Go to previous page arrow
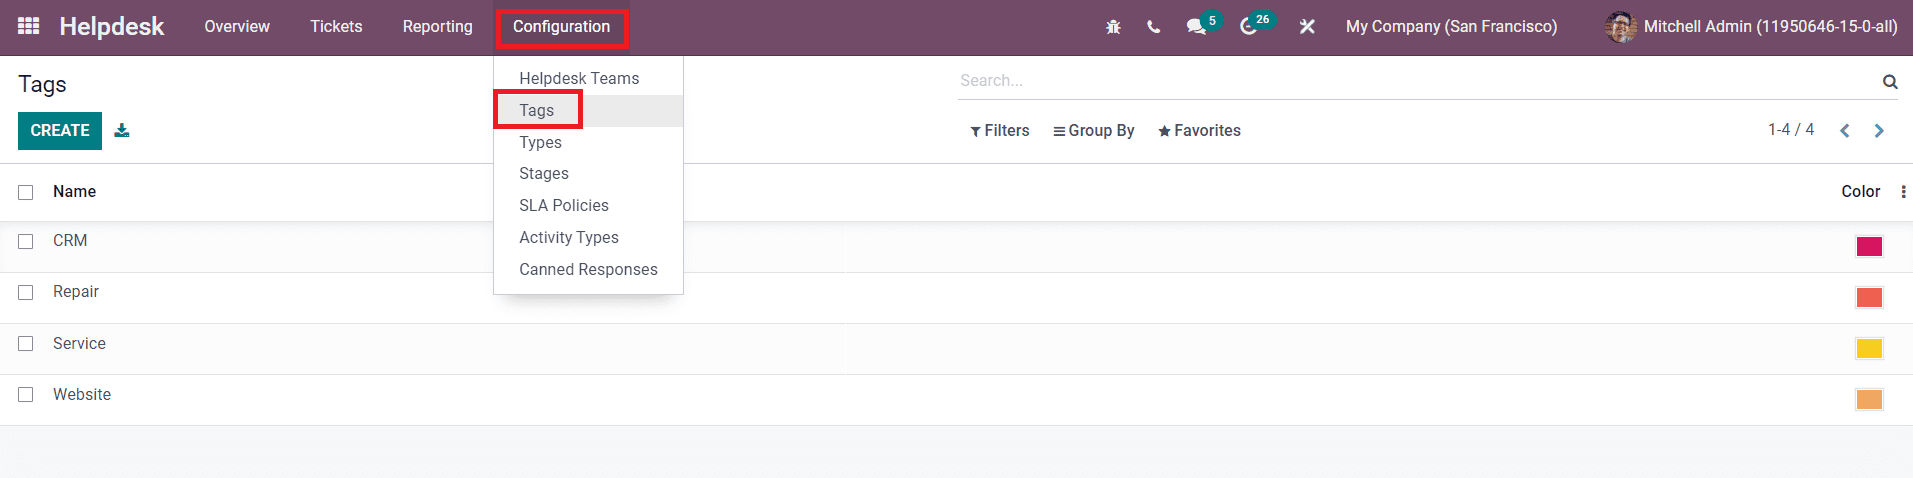The image size is (1913, 478). click(1845, 131)
